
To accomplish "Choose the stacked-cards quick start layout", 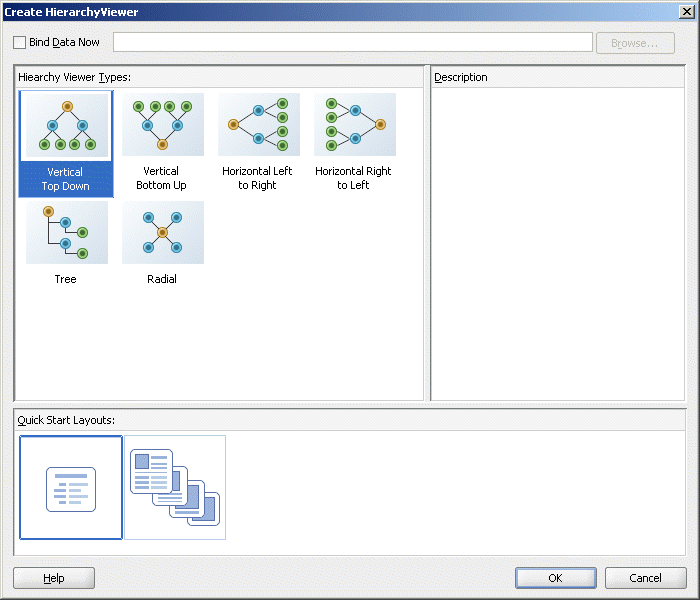I will pyautogui.click(x=175, y=488).
